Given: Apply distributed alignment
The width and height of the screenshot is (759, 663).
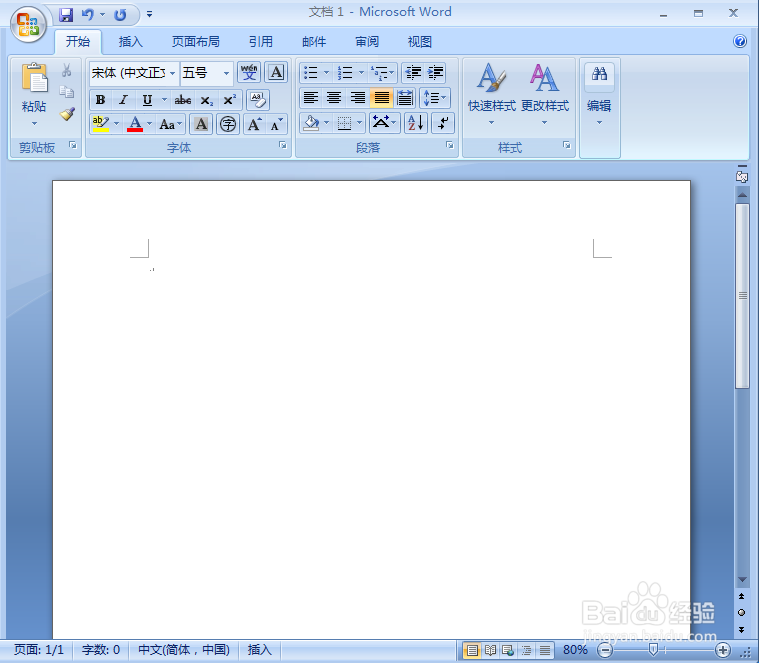Looking at the screenshot, I should [x=405, y=98].
